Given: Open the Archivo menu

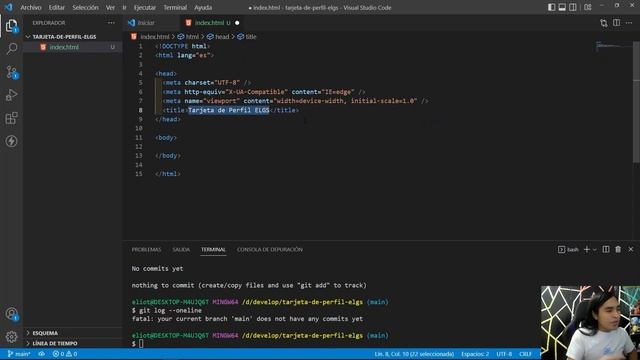Looking at the screenshot, I should 31,7.
